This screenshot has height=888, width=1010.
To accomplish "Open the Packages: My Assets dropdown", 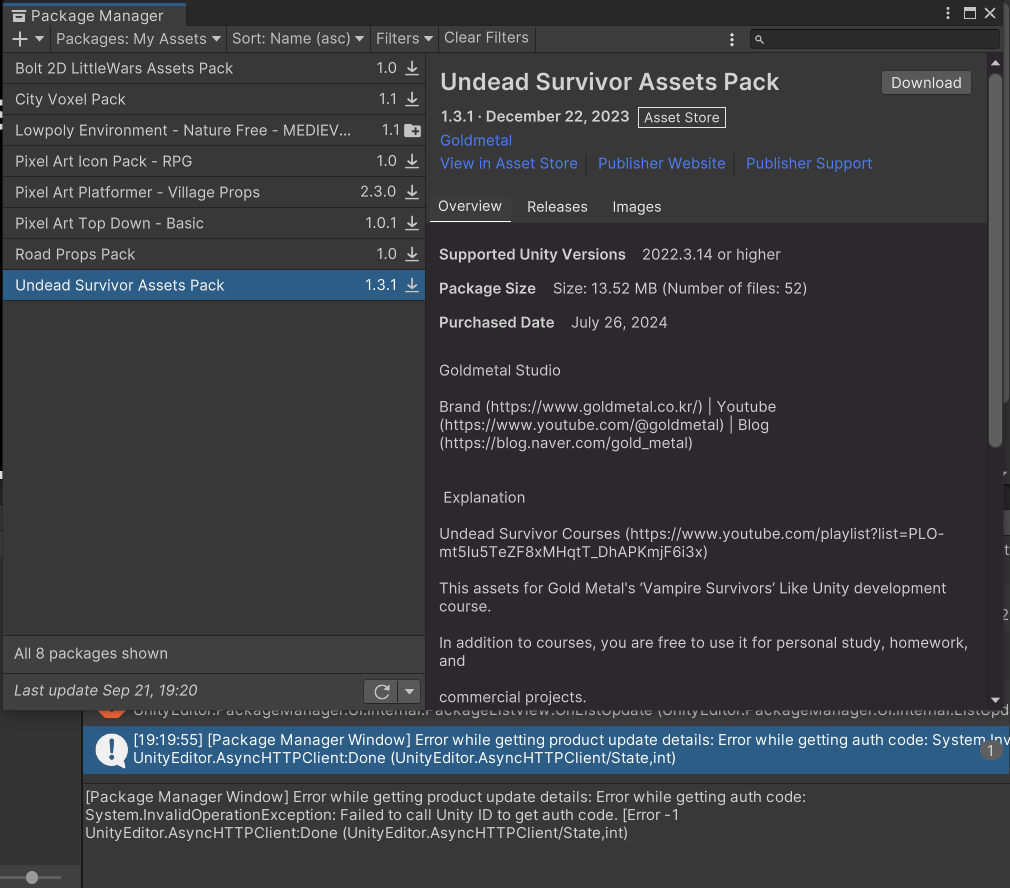I will 138,39.
